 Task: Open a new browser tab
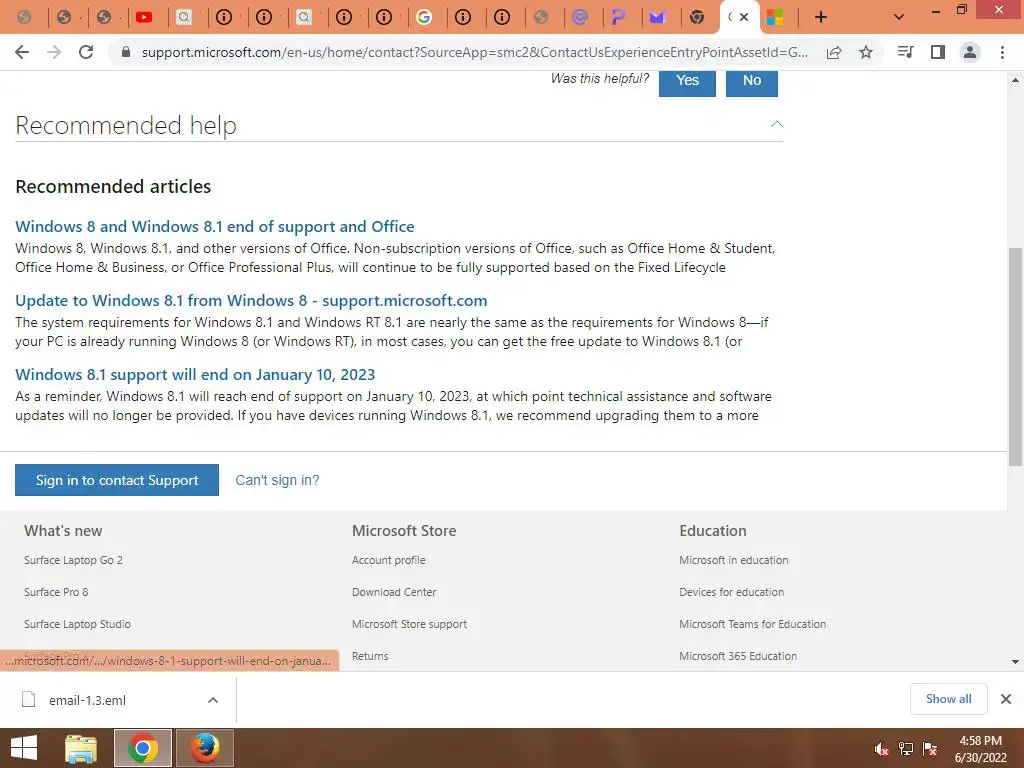click(821, 18)
